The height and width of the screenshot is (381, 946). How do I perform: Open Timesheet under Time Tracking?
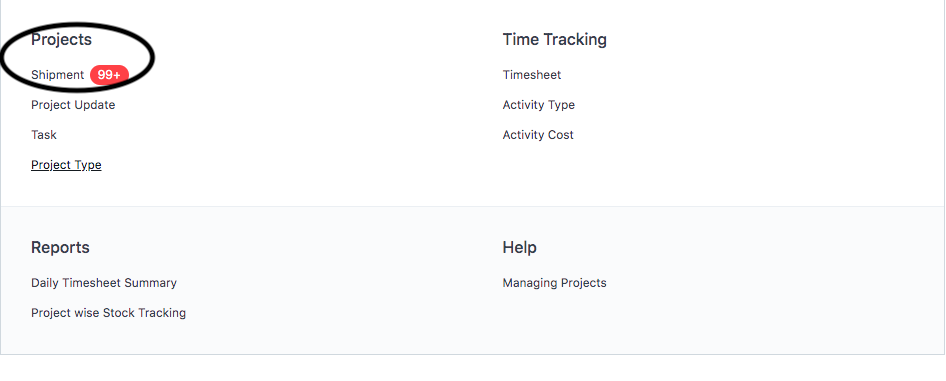point(532,75)
